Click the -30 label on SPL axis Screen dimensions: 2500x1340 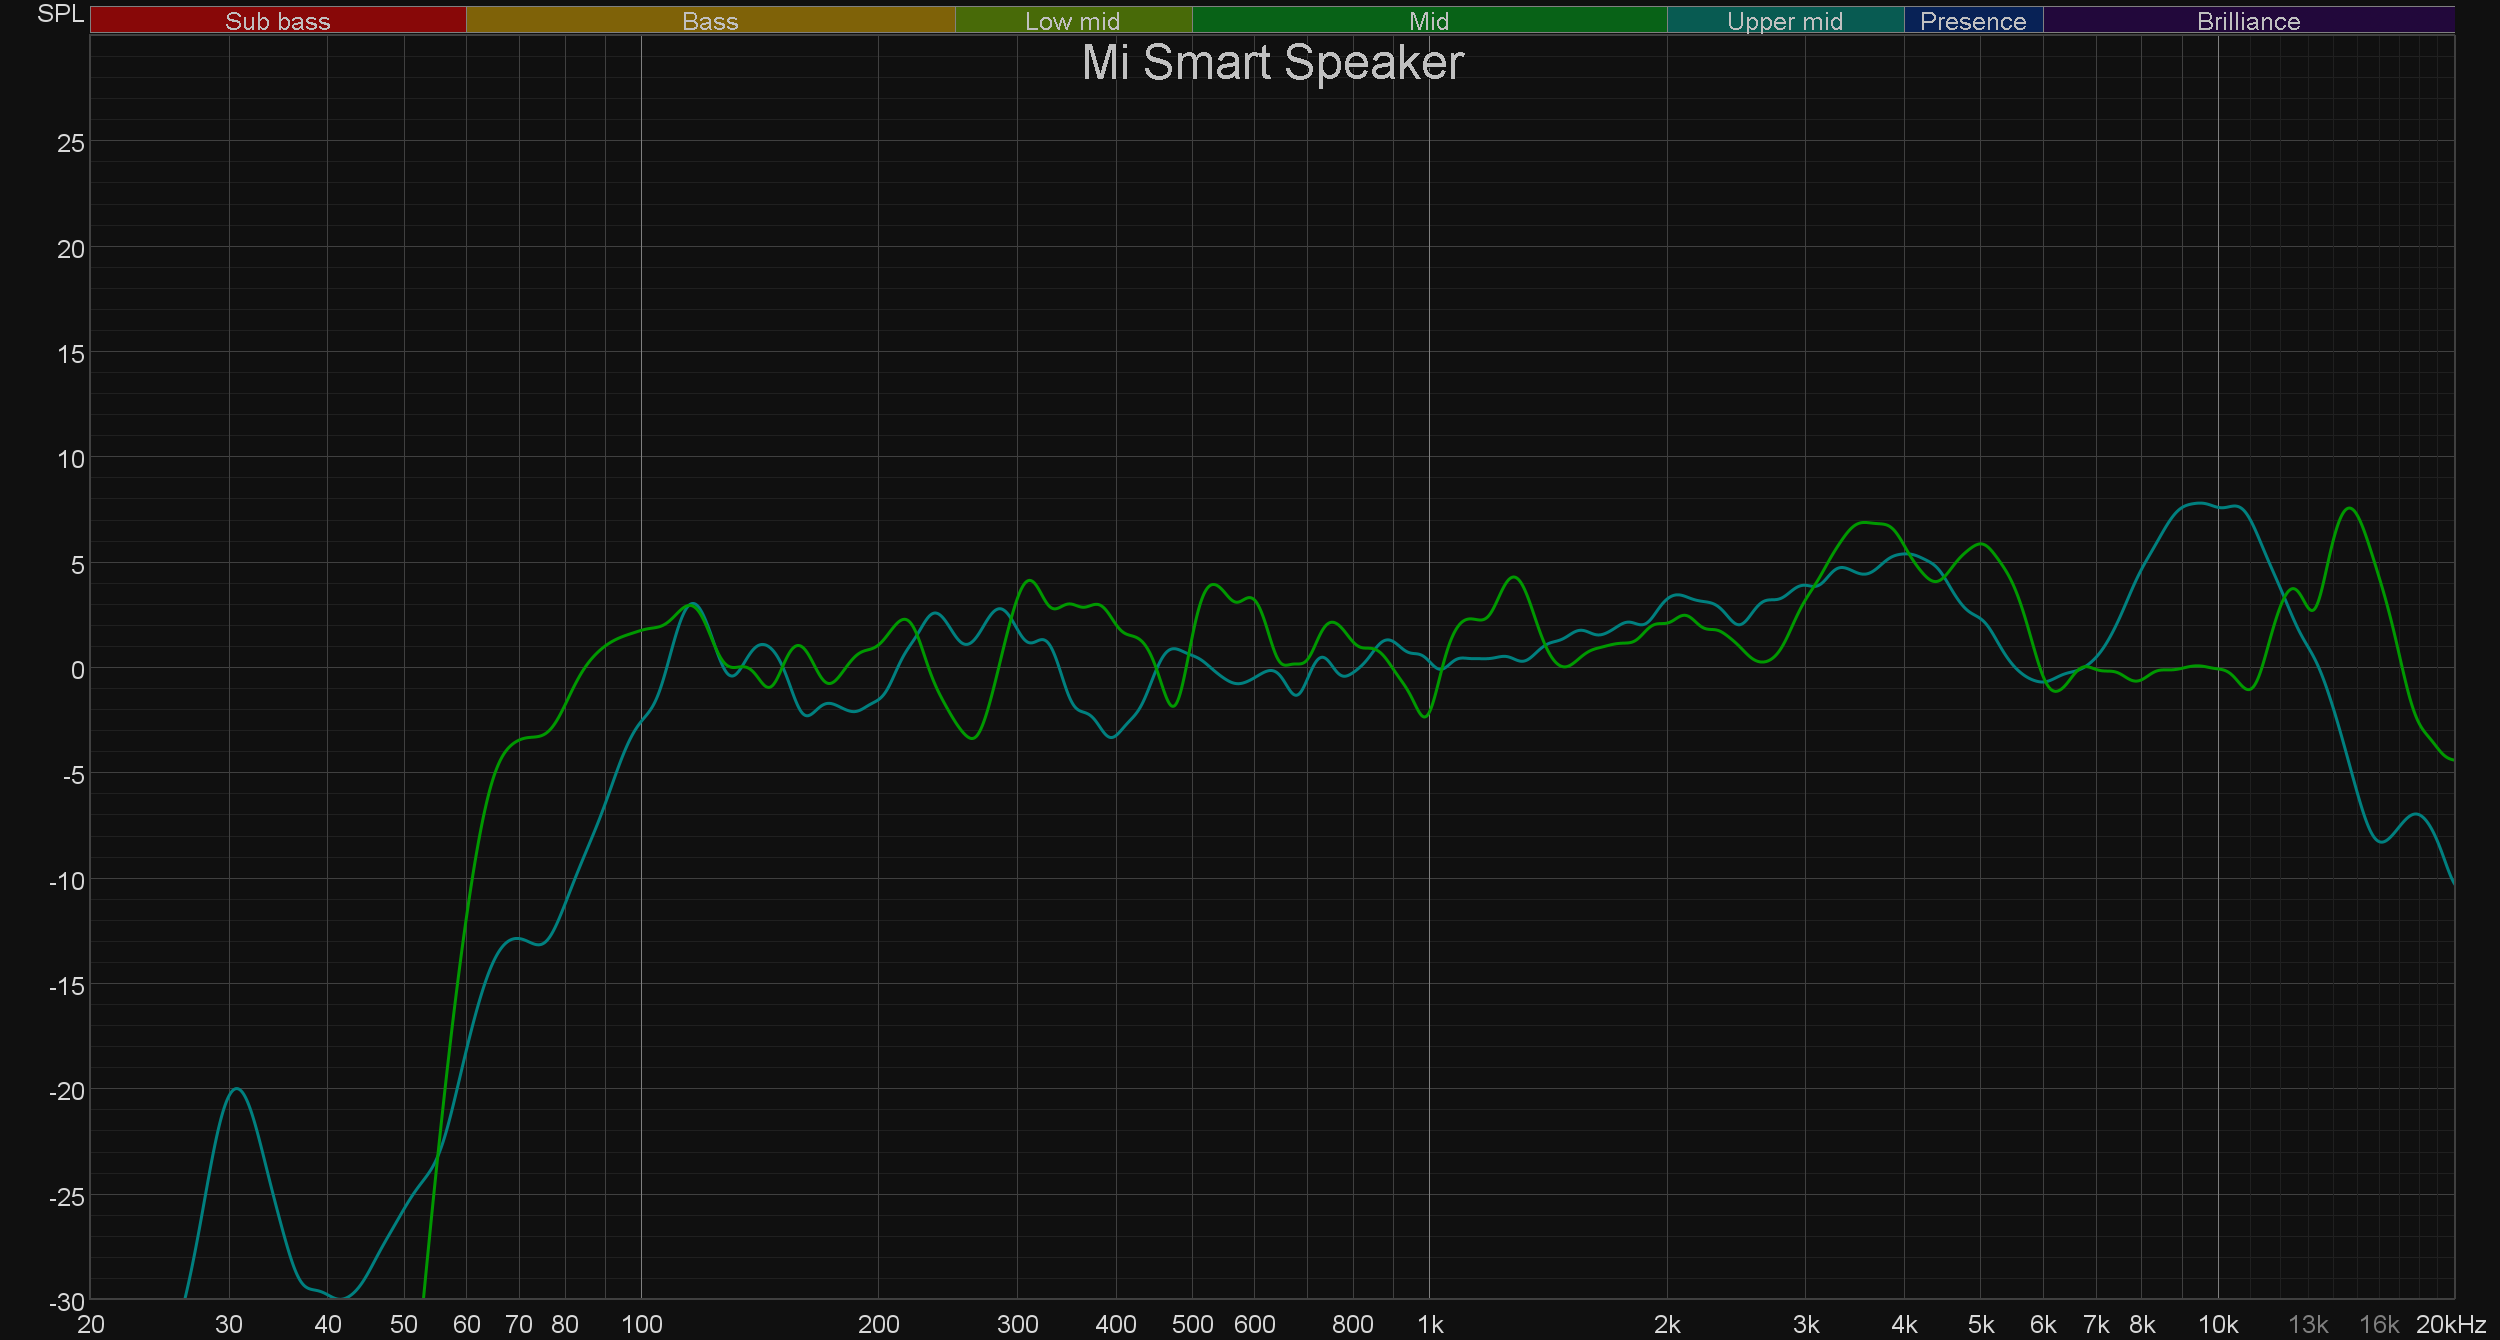[x=67, y=1302]
